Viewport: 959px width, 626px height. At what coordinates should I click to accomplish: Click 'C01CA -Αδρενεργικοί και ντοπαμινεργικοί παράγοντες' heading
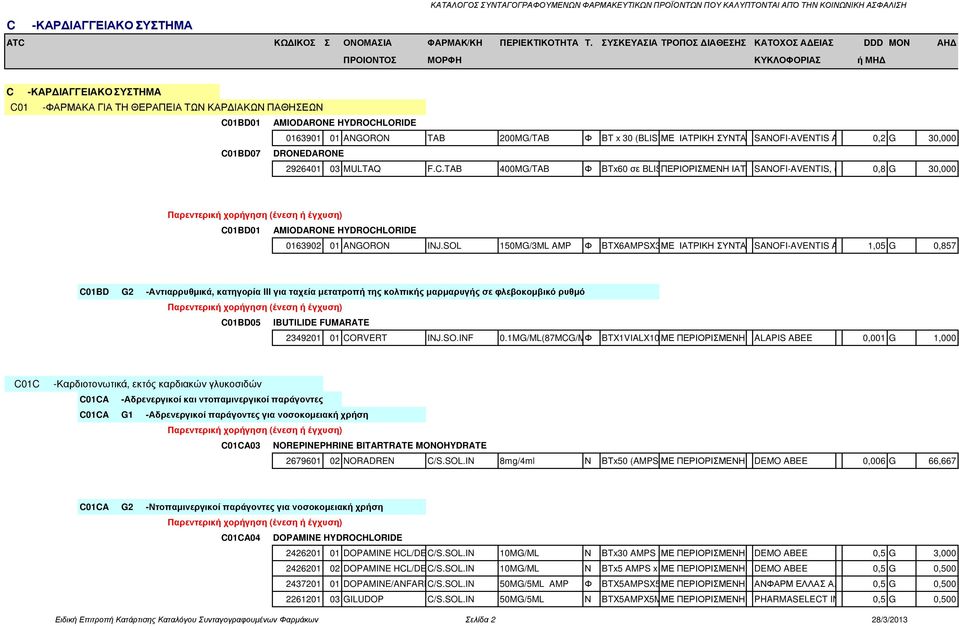210,399
